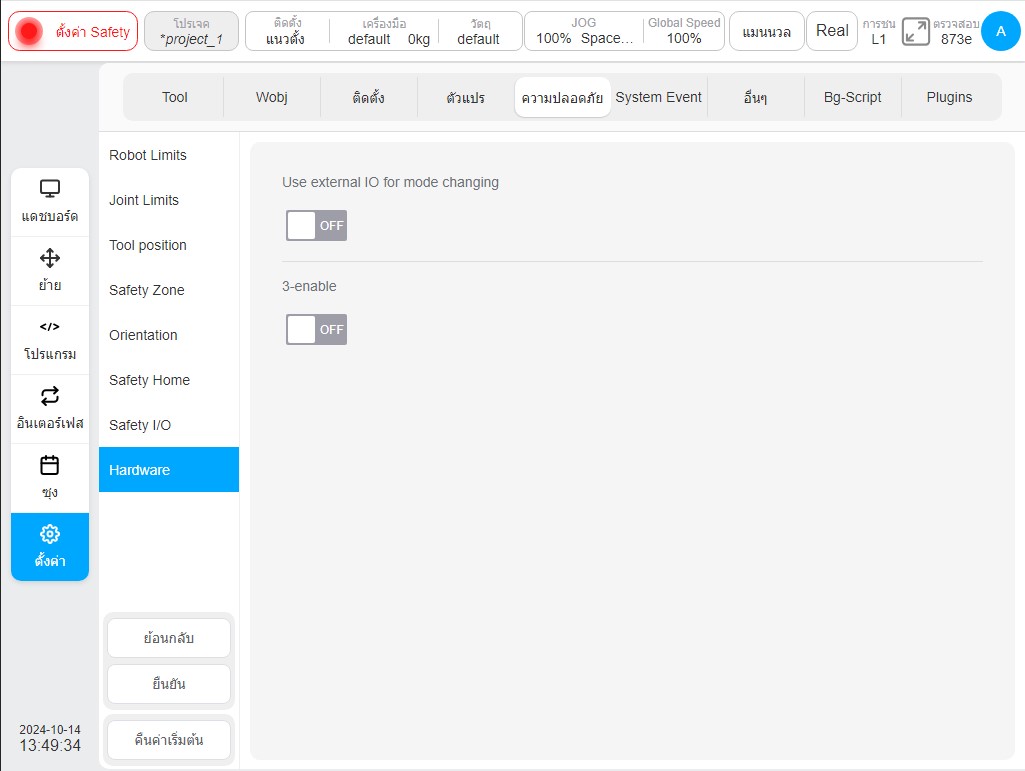
Task: Switch to the System Event tab
Action: pyautogui.click(x=659, y=97)
